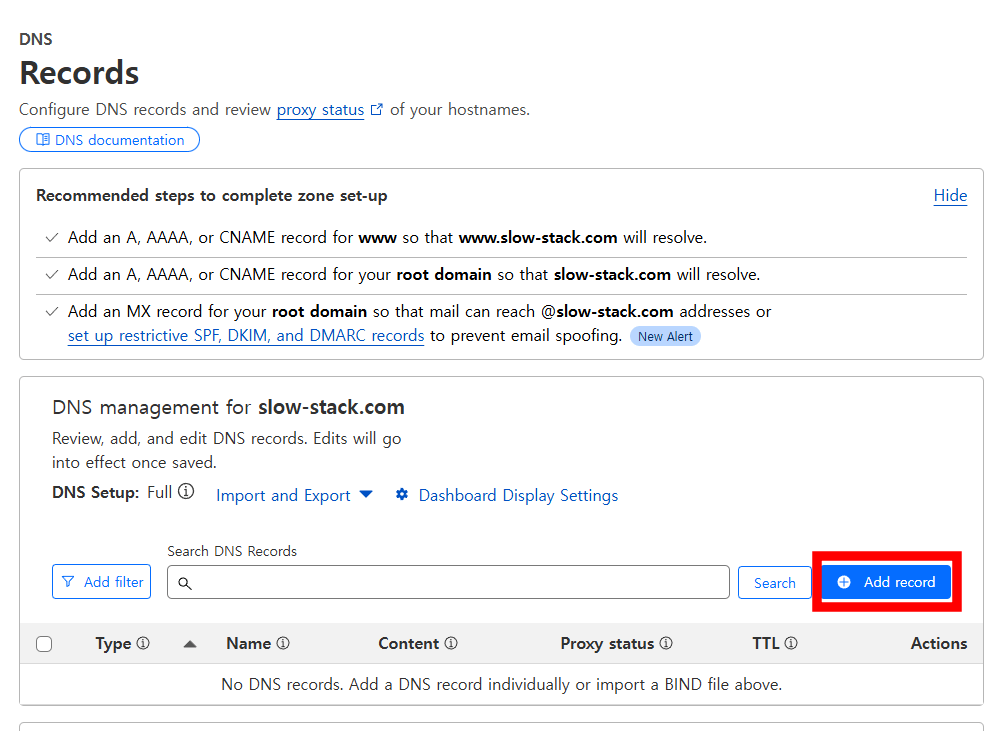This screenshot has height=731, width=1004.
Task: Click info icon beside Type column header
Action: point(143,643)
